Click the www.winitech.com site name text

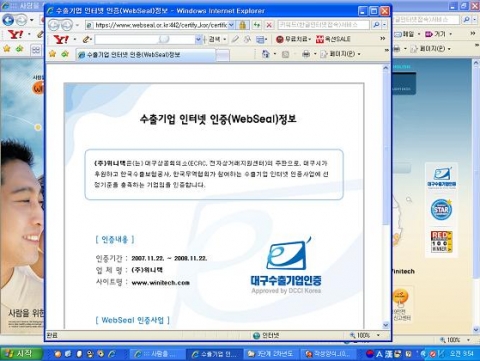[x=161, y=283]
